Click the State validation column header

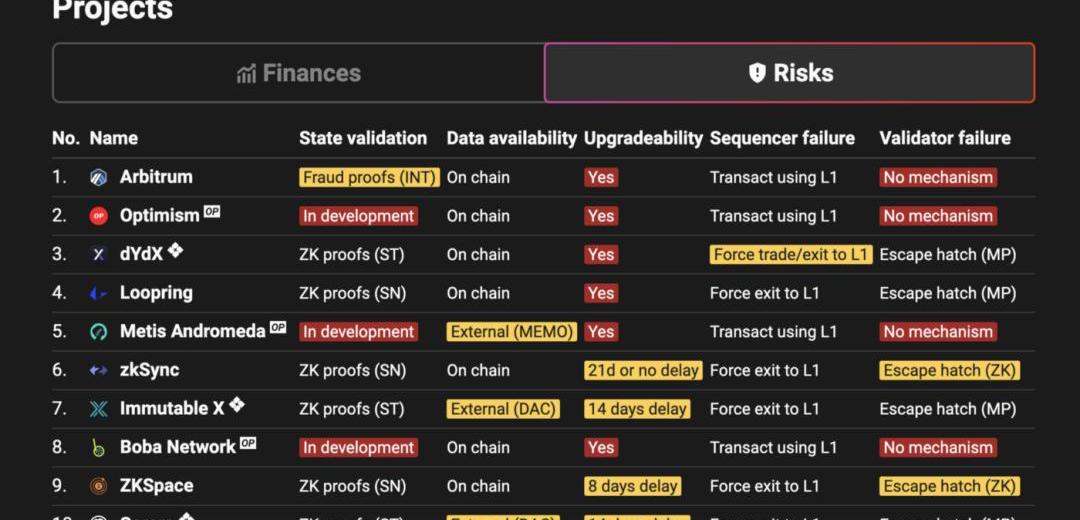[363, 138]
